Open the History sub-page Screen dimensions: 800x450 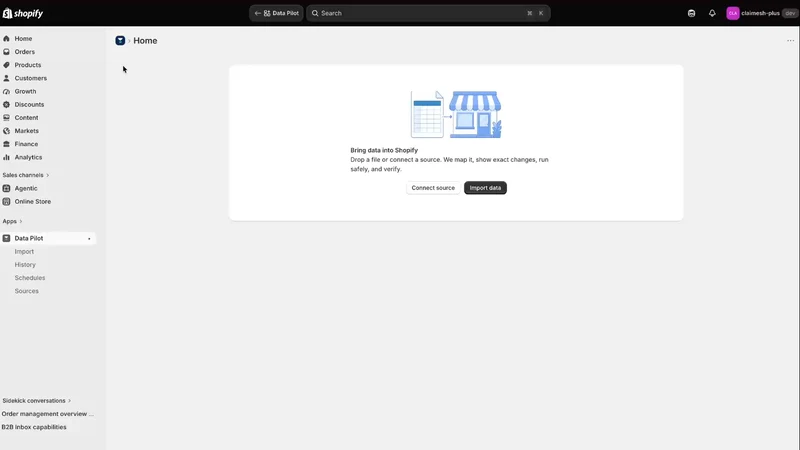[25, 265]
